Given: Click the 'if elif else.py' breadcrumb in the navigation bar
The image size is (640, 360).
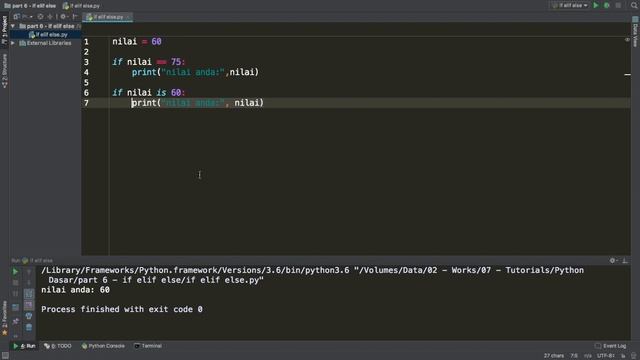Looking at the screenshot, I should click(x=81, y=6).
